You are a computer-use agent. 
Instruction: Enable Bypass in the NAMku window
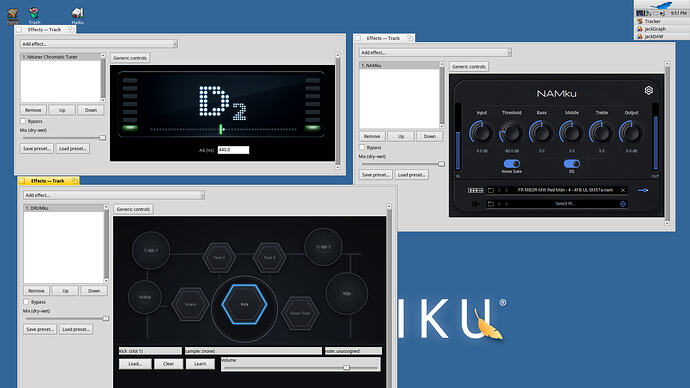coord(362,147)
